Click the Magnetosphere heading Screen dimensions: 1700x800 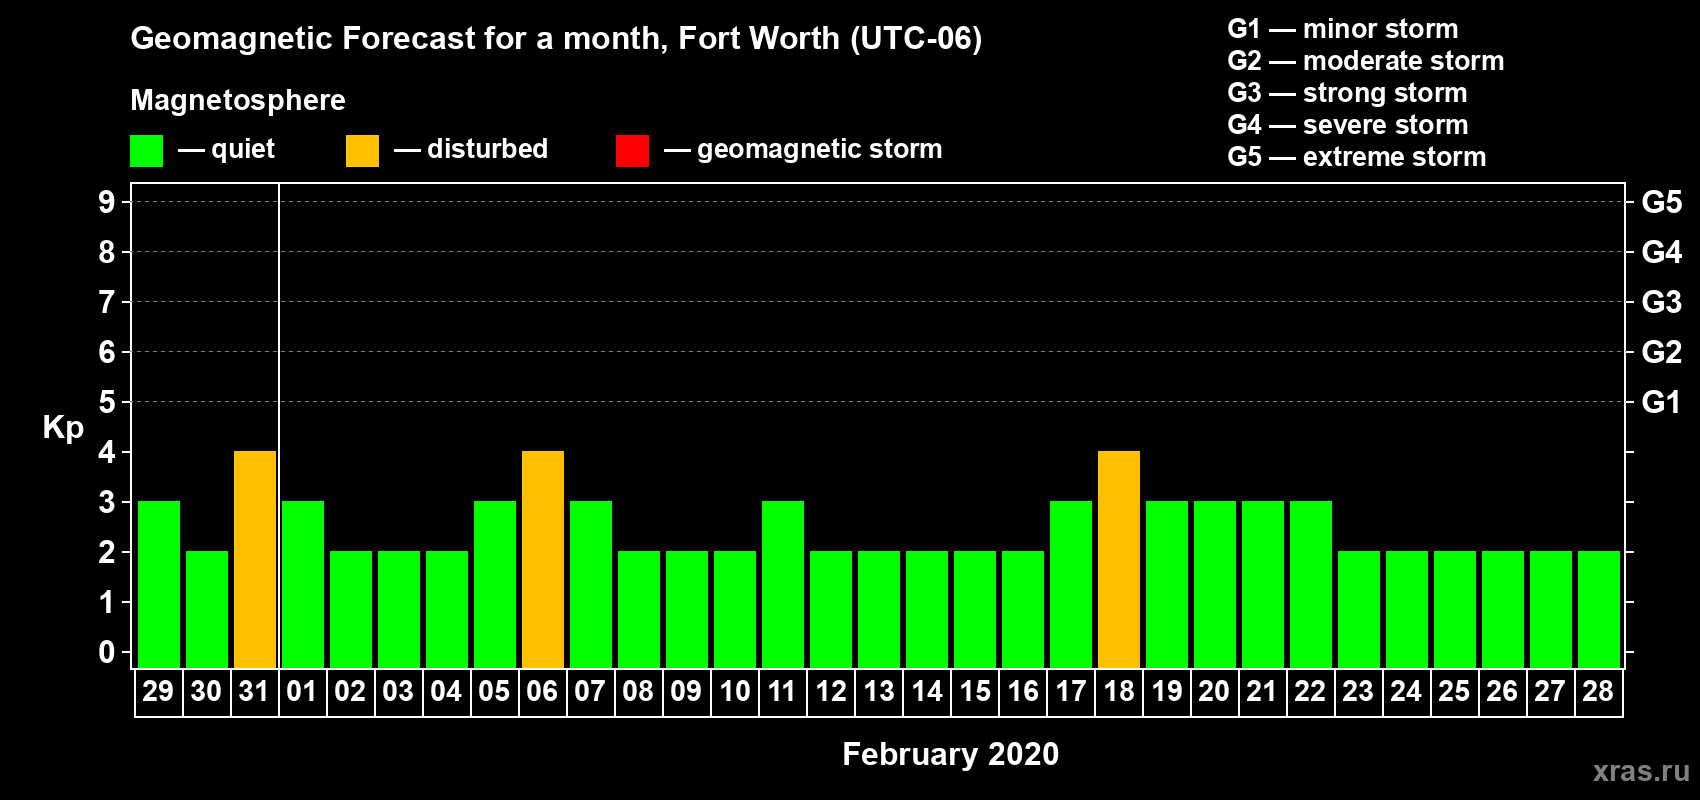(238, 100)
